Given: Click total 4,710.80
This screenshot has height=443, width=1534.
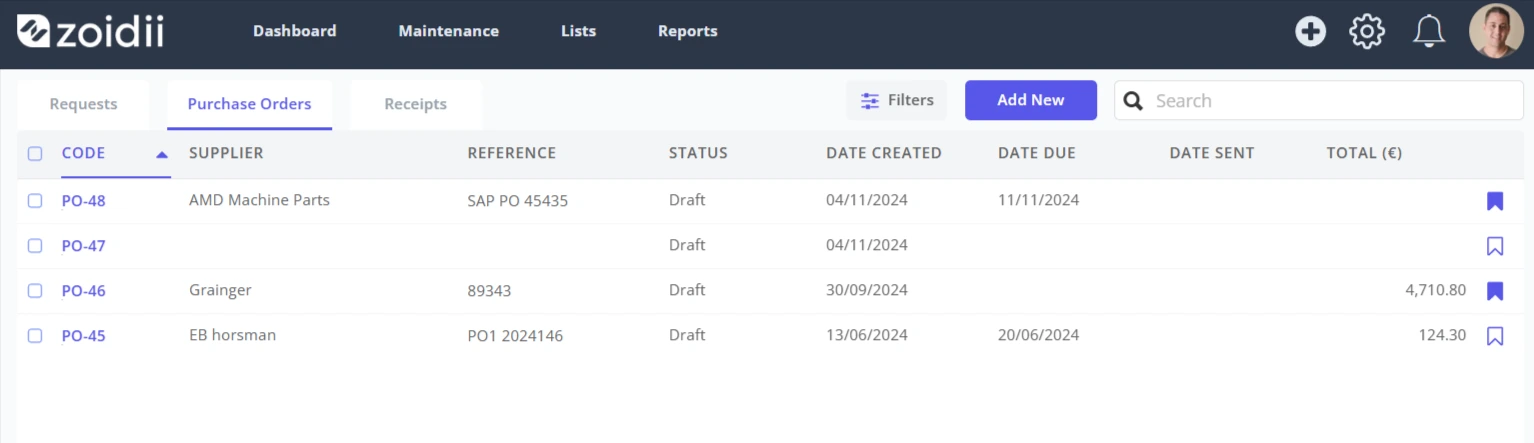Looking at the screenshot, I should pyautogui.click(x=1435, y=290).
